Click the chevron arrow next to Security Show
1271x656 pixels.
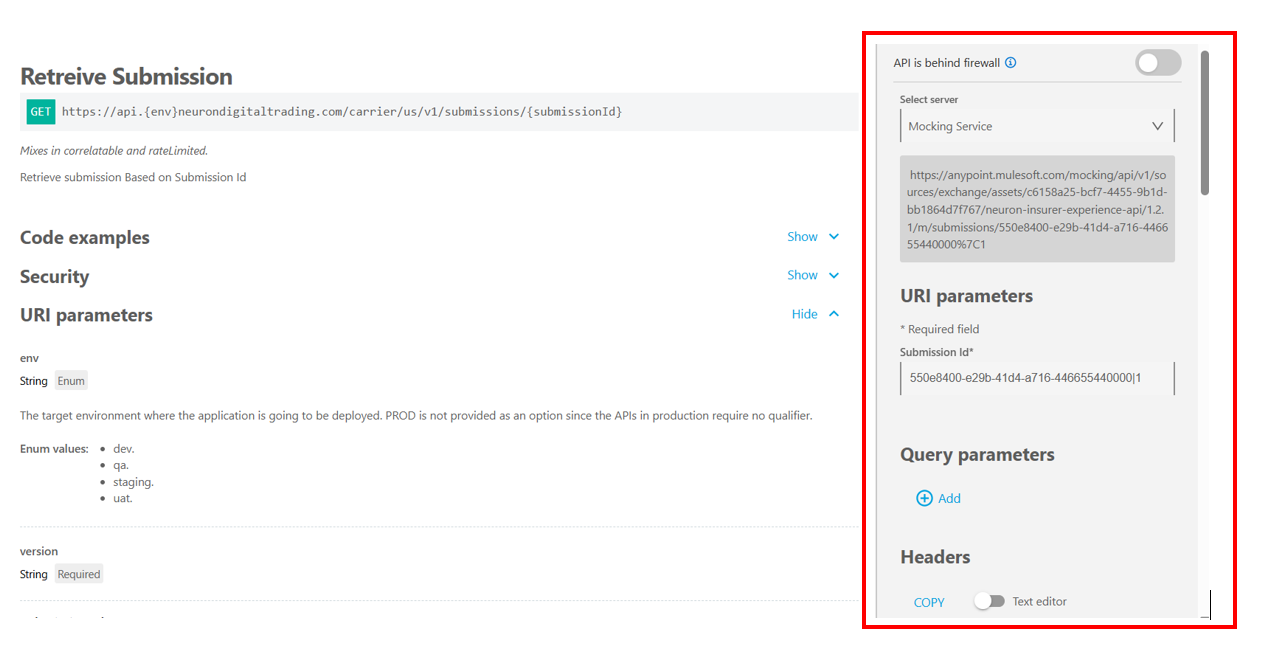[835, 275]
